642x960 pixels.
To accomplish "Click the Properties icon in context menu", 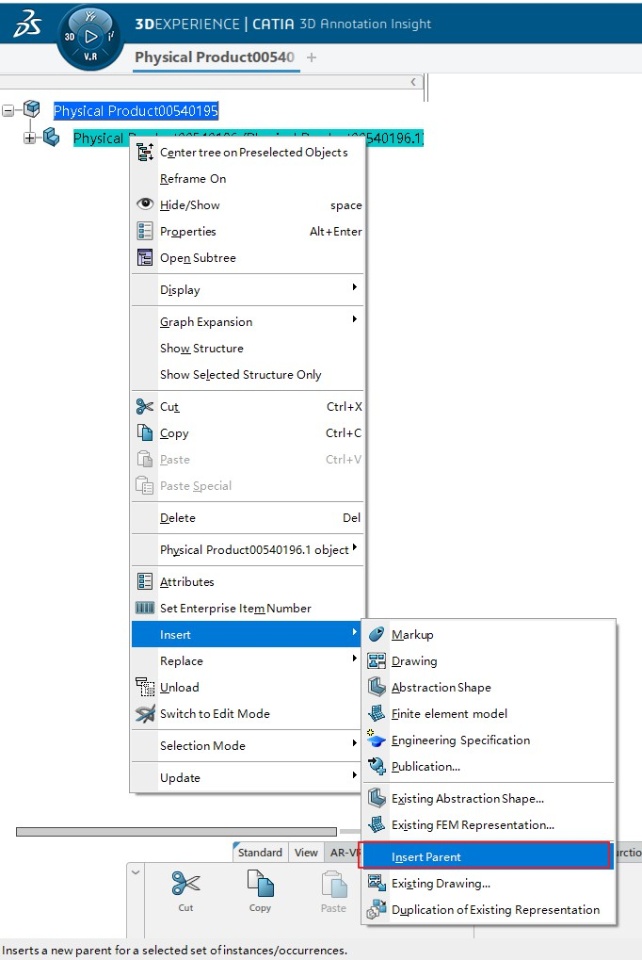I will click(145, 231).
